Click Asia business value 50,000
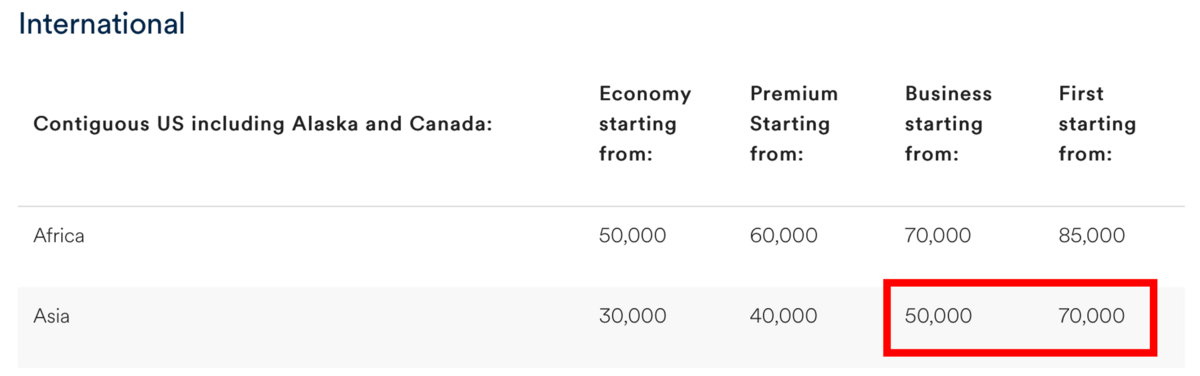 point(938,316)
